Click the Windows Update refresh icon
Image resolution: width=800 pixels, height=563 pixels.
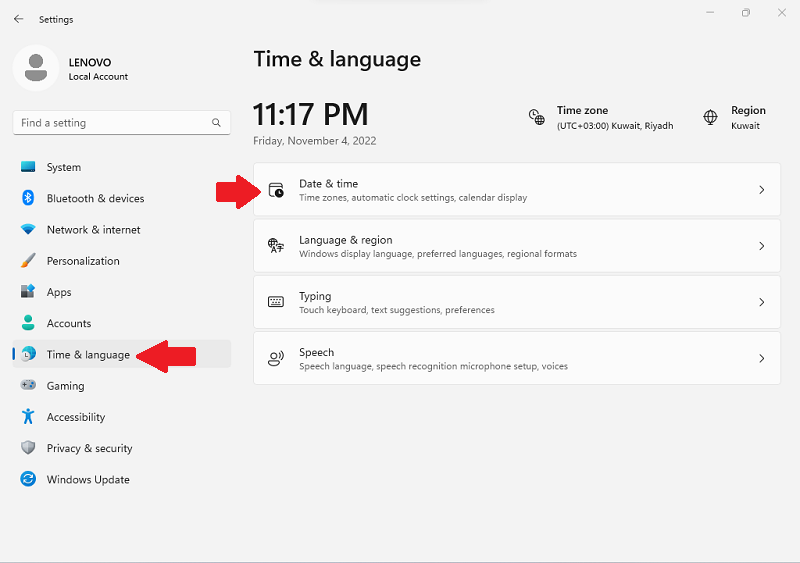tap(28, 480)
